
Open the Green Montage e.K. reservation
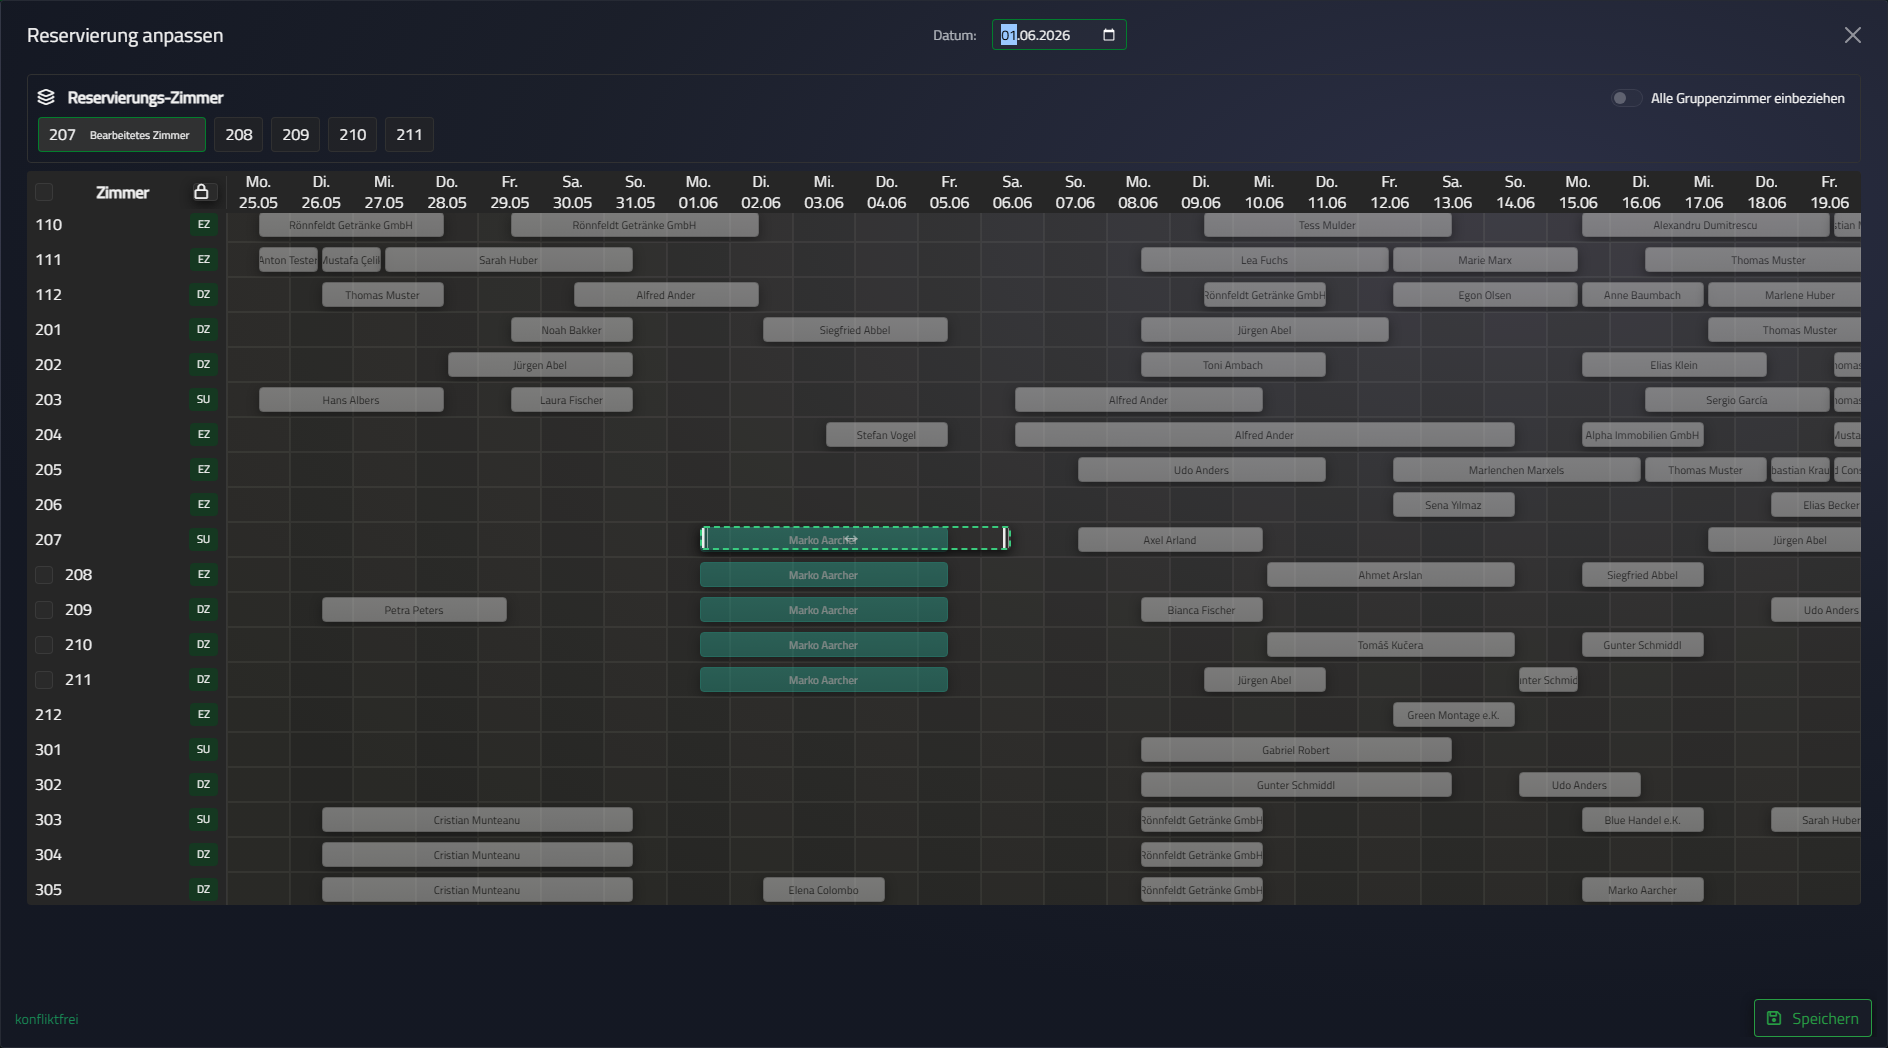click(x=1453, y=715)
